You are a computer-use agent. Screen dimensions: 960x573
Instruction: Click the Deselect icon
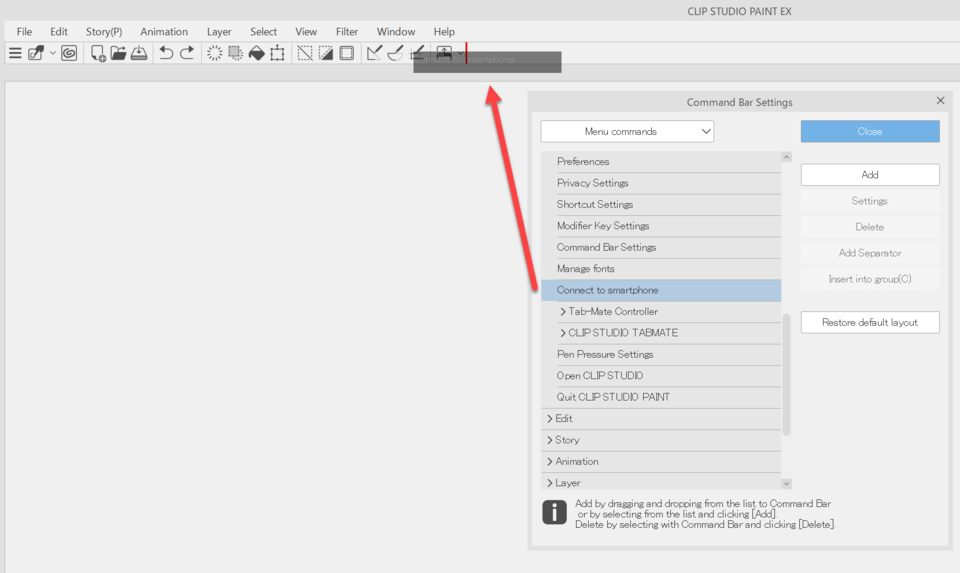point(305,53)
